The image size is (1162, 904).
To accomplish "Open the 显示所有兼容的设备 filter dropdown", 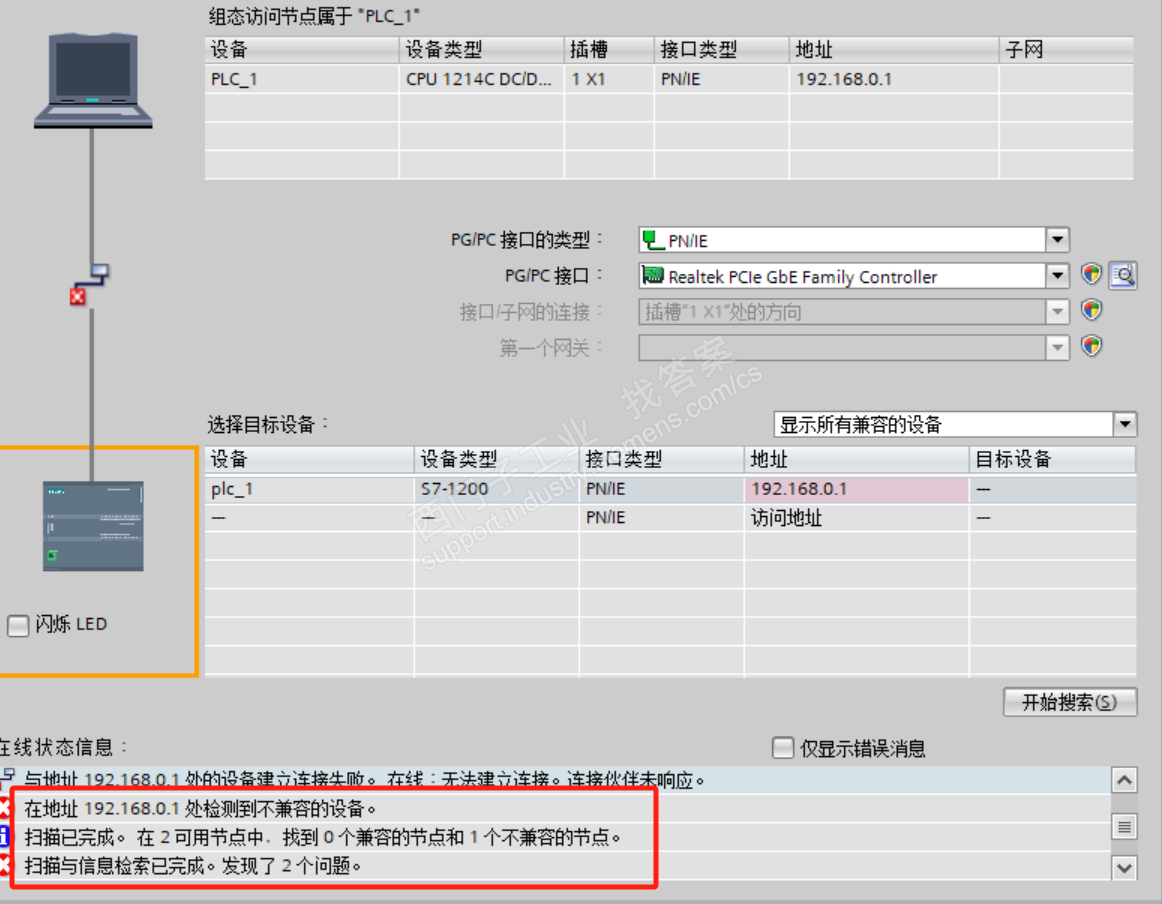I will 1125,425.
